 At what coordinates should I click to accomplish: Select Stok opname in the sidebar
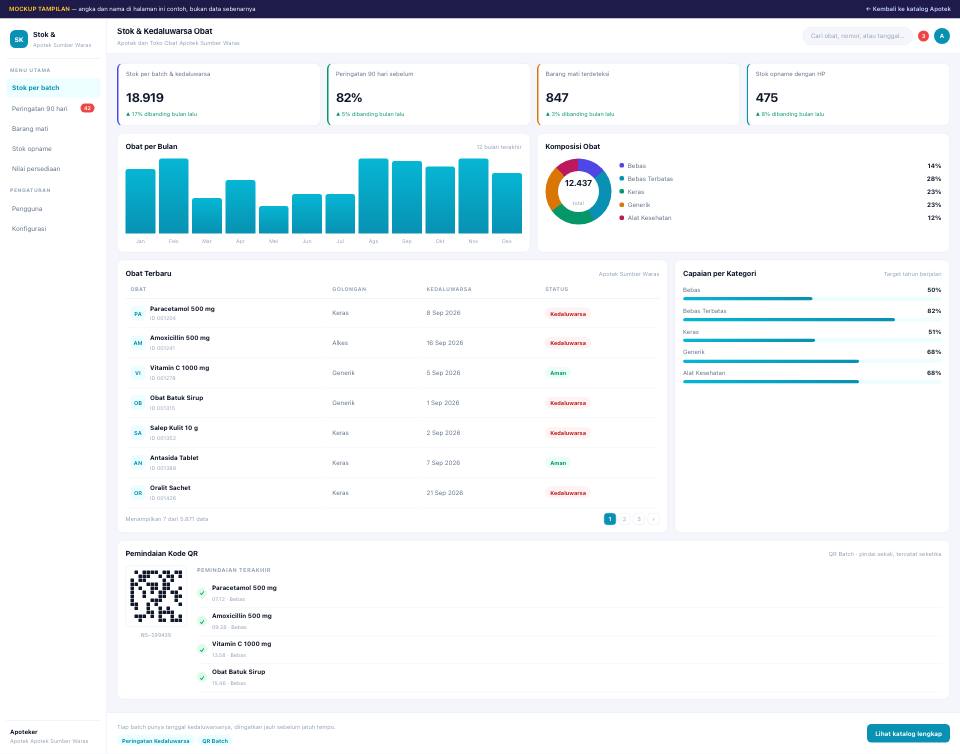coord(53,149)
